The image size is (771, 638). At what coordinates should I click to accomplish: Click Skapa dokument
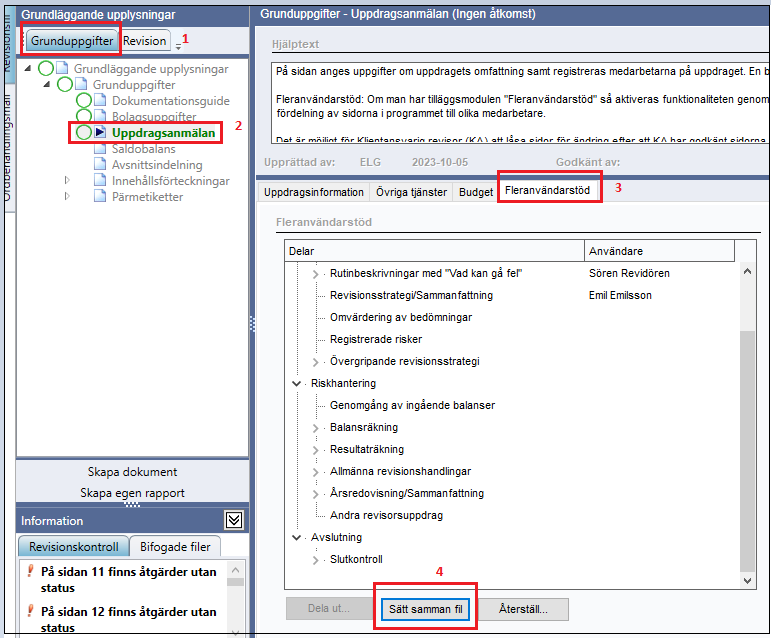(x=132, y=472)
